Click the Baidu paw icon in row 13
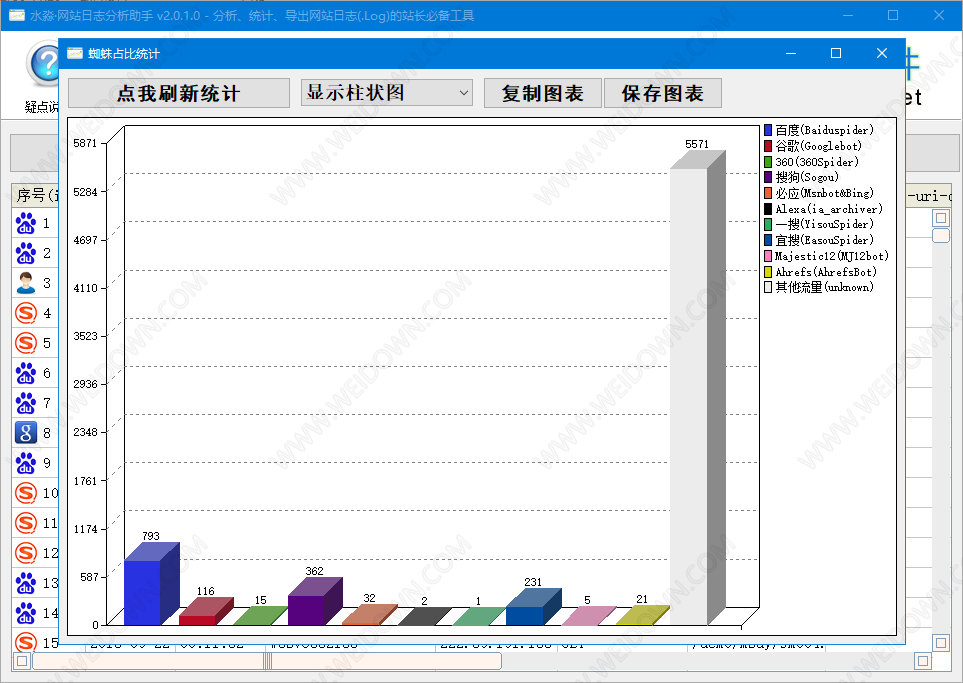The height and width of the screenshot is (683, 963). [x=26, y=583]
